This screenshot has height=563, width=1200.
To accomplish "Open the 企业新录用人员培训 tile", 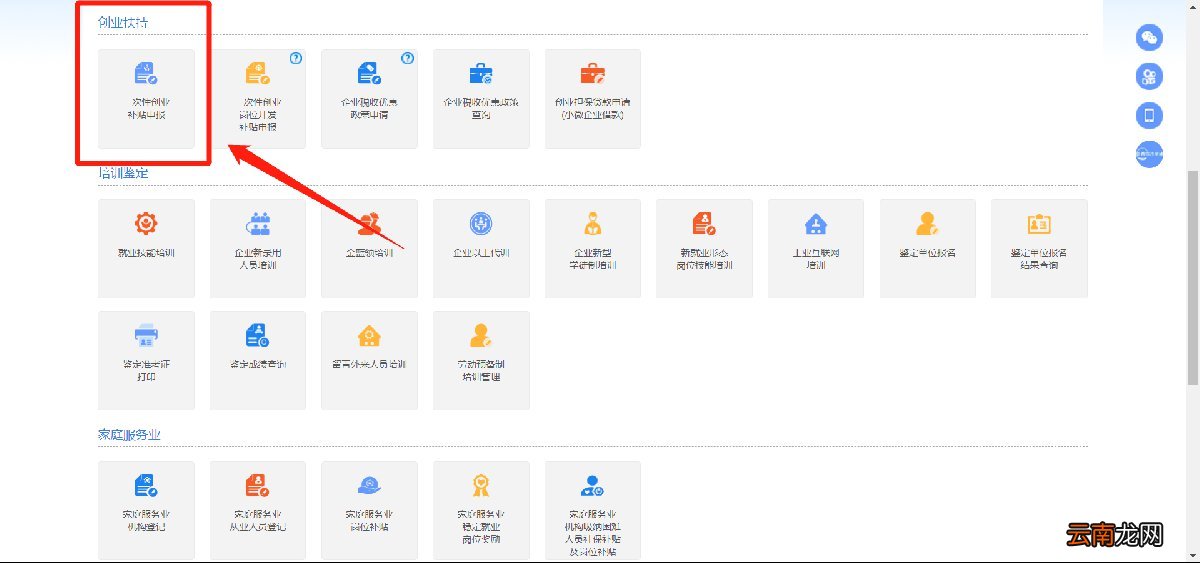I will (x=258, y=248).
